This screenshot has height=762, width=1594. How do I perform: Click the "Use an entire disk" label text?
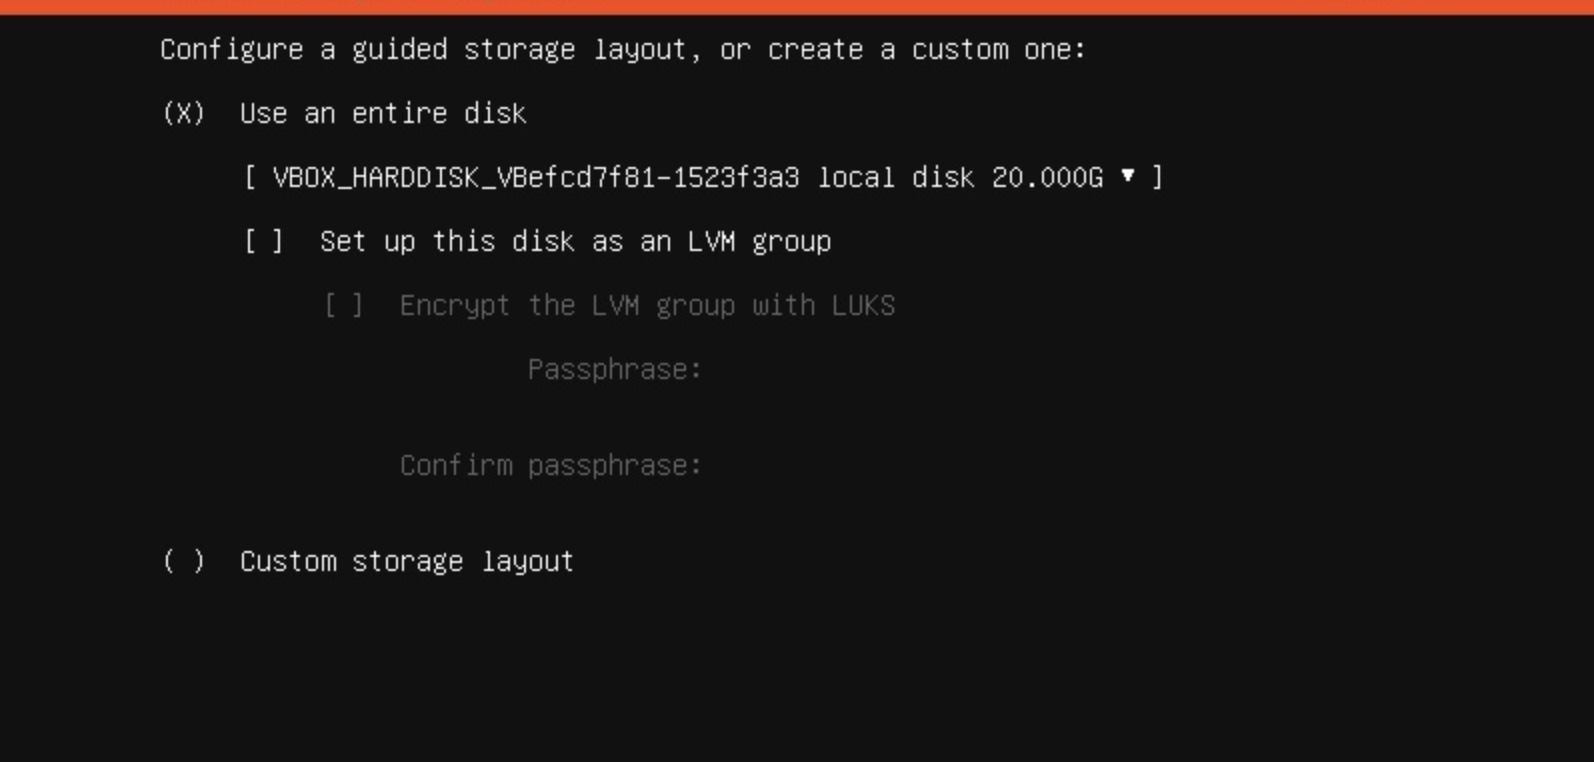(x=383, y=113)
